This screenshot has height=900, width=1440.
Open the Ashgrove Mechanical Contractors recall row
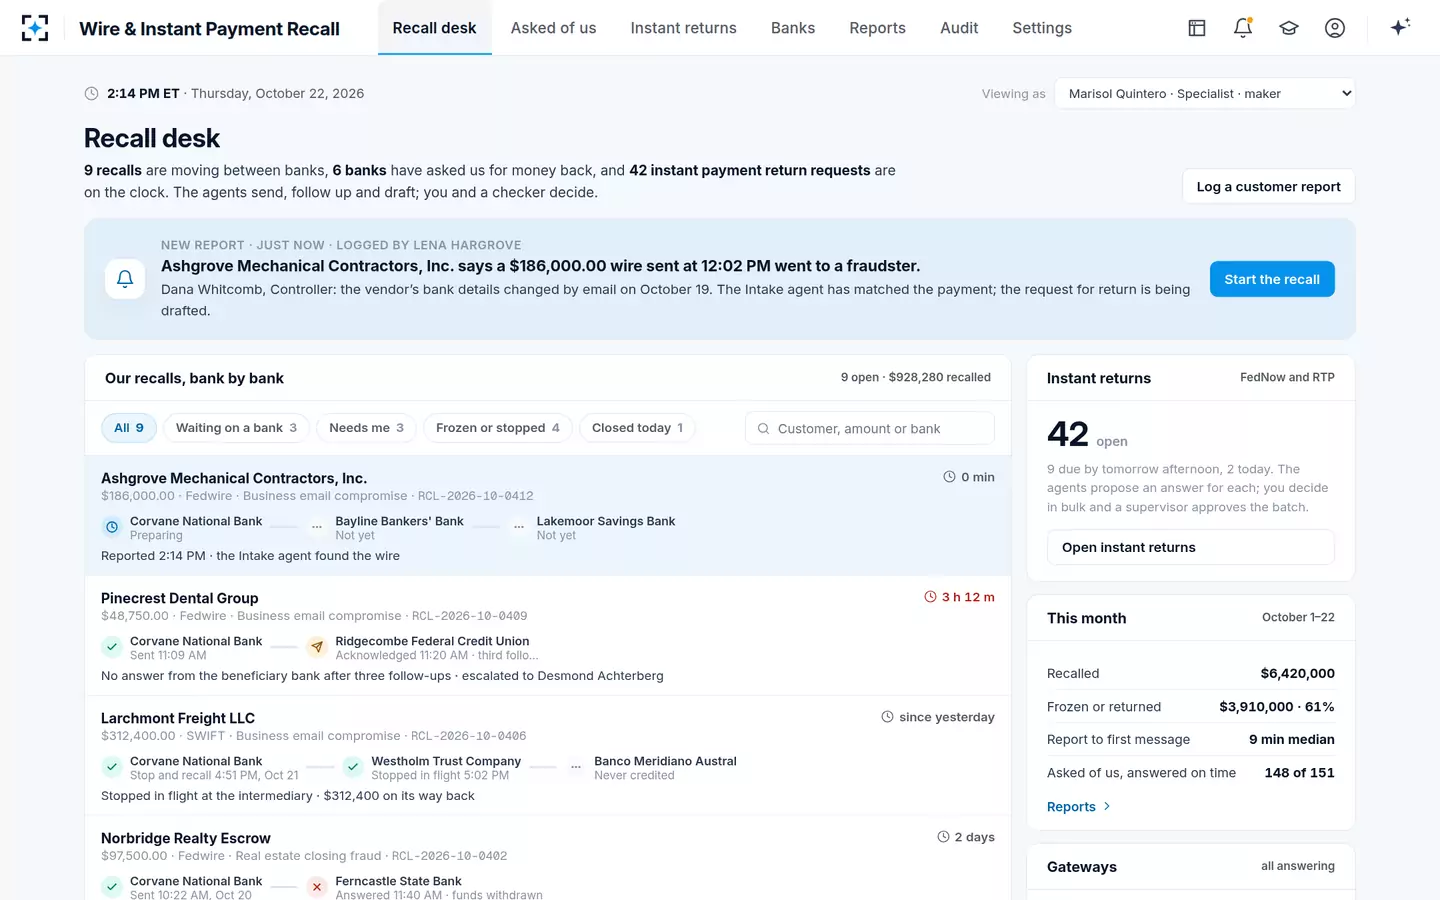[x=548, y=516]
